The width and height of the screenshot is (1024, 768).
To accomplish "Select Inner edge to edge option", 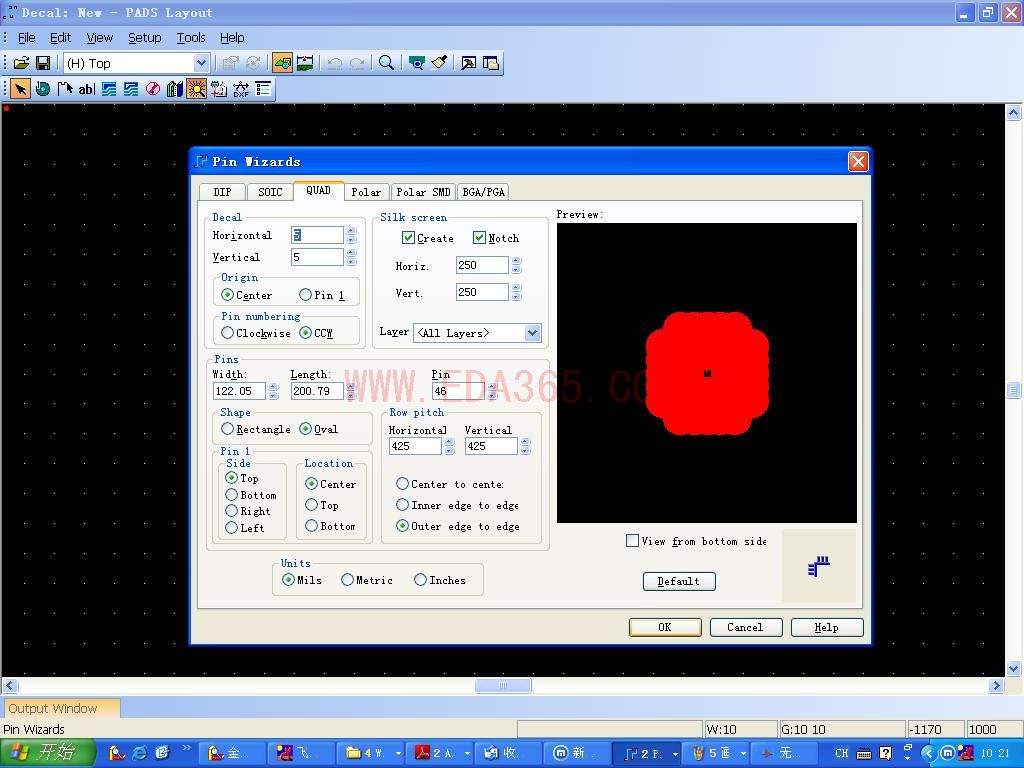I will pos(402,504).
